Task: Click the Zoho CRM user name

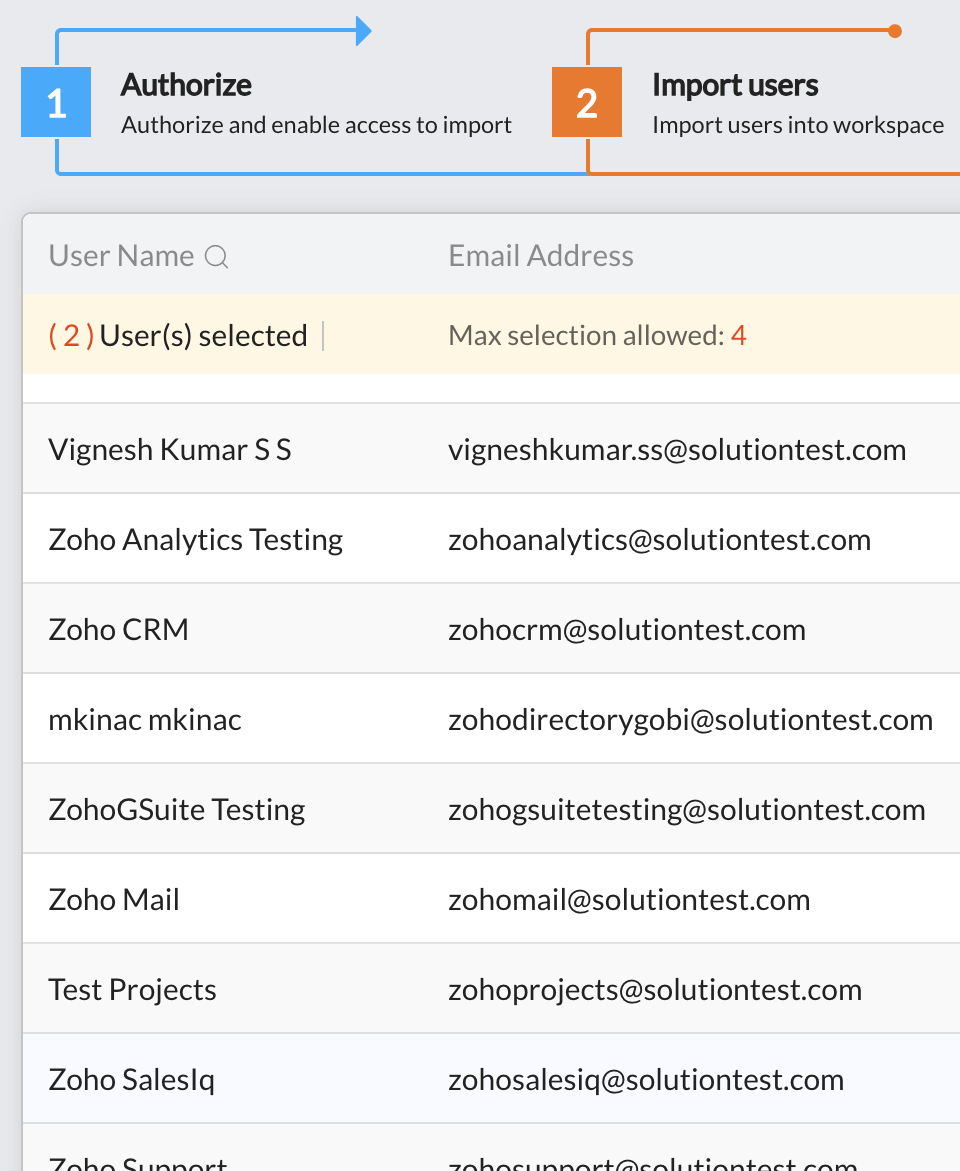Action: tap(119, 629)
